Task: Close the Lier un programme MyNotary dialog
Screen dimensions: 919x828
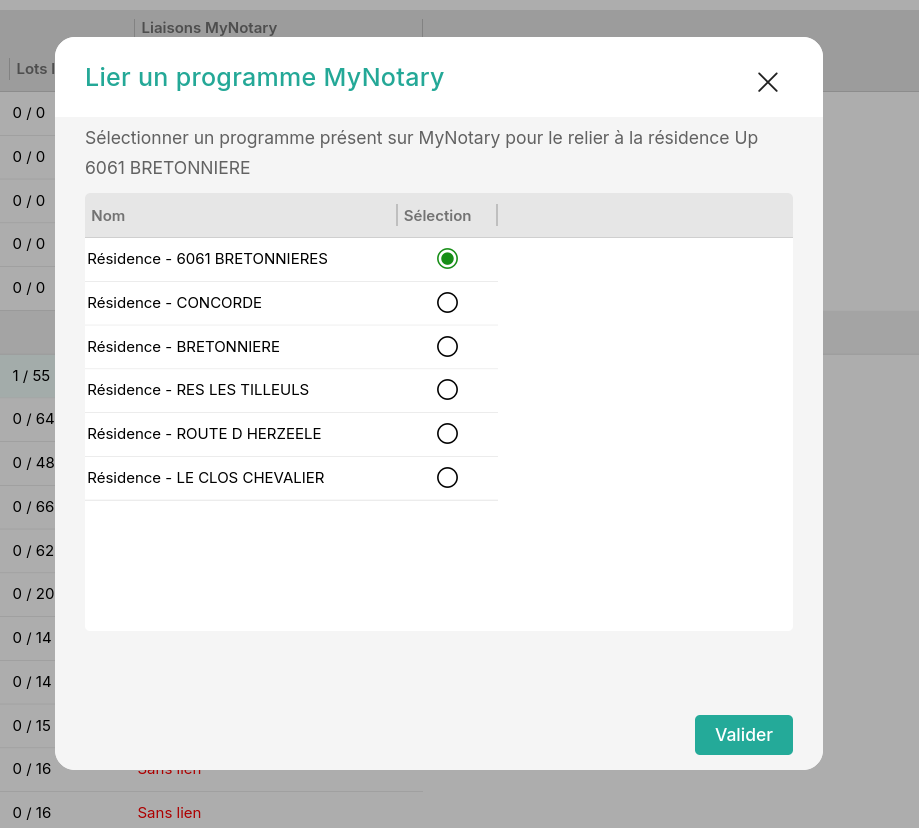Action: (x=767, y=82)
